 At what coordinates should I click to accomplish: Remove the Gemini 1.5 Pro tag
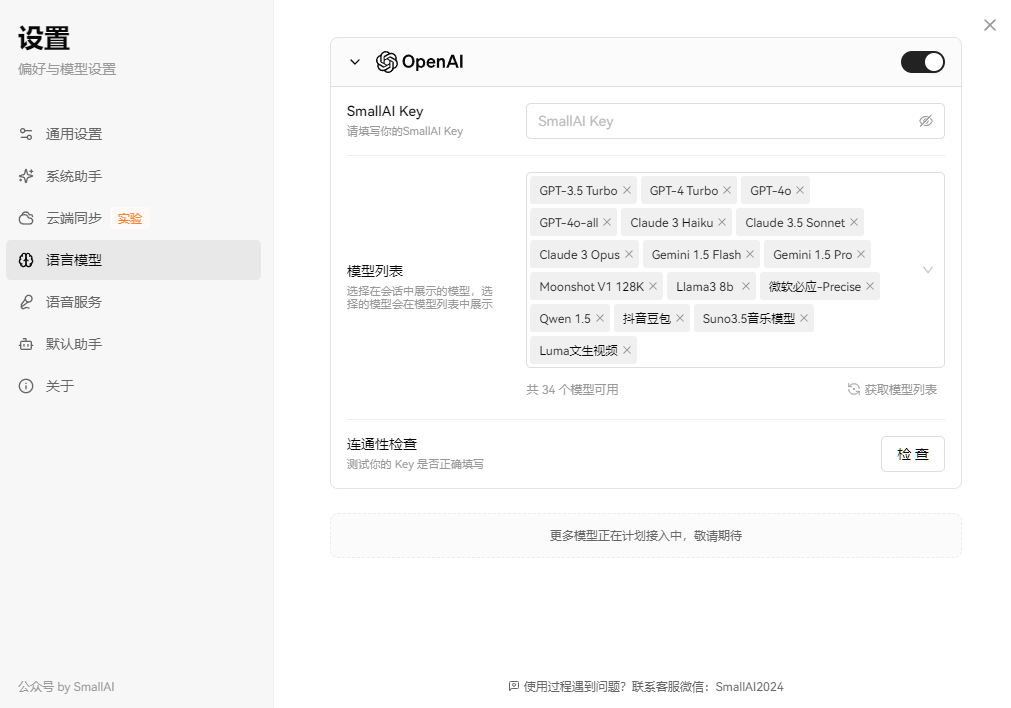[861, 254]
